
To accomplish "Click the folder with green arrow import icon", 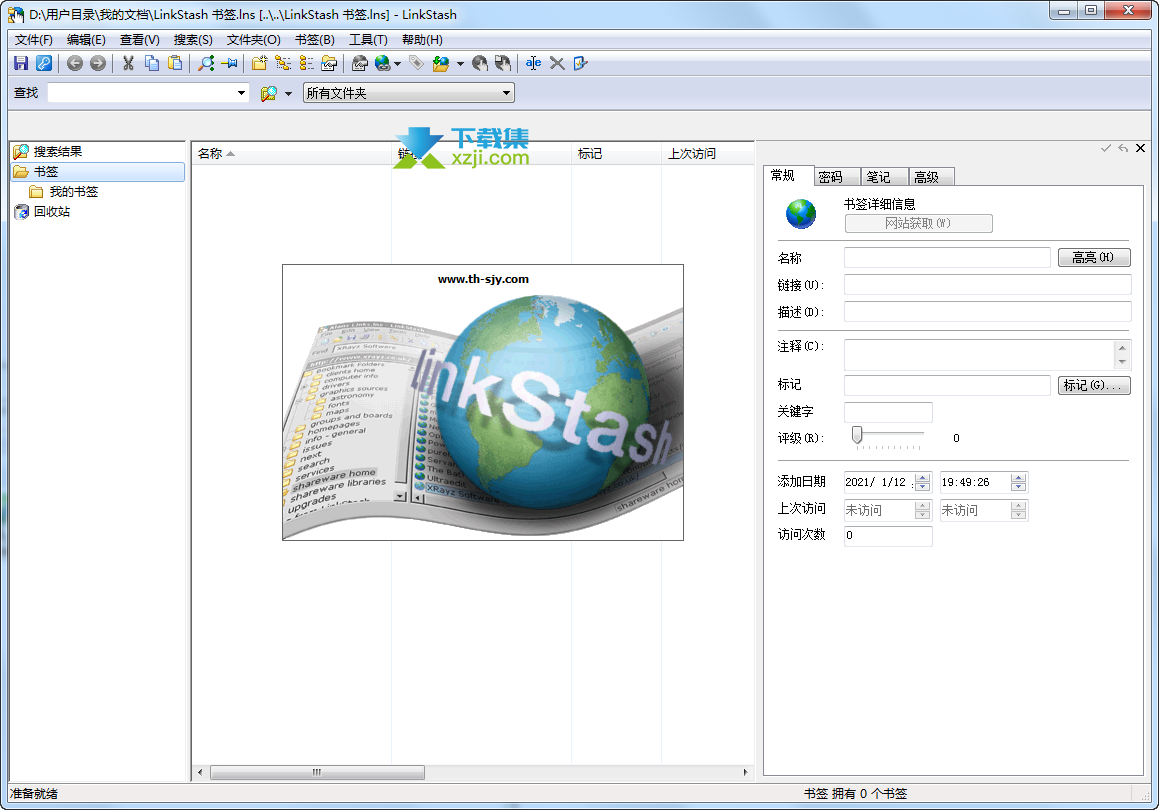I will tap(441, 64).
